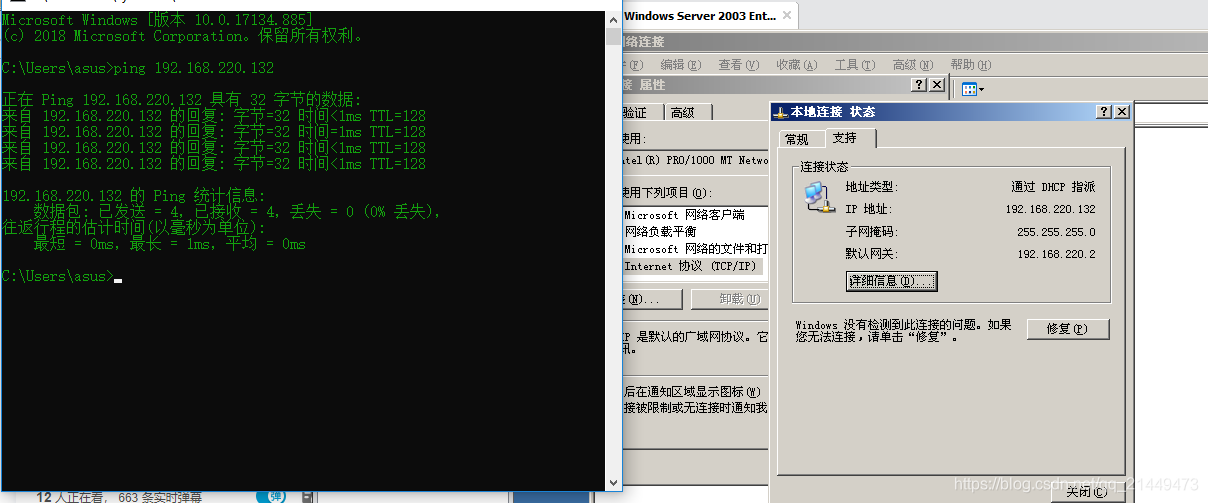Viewport: 1208px width, 503px height.
Task: Click the 数据包 statistics line in console
Action: point(238,211)
